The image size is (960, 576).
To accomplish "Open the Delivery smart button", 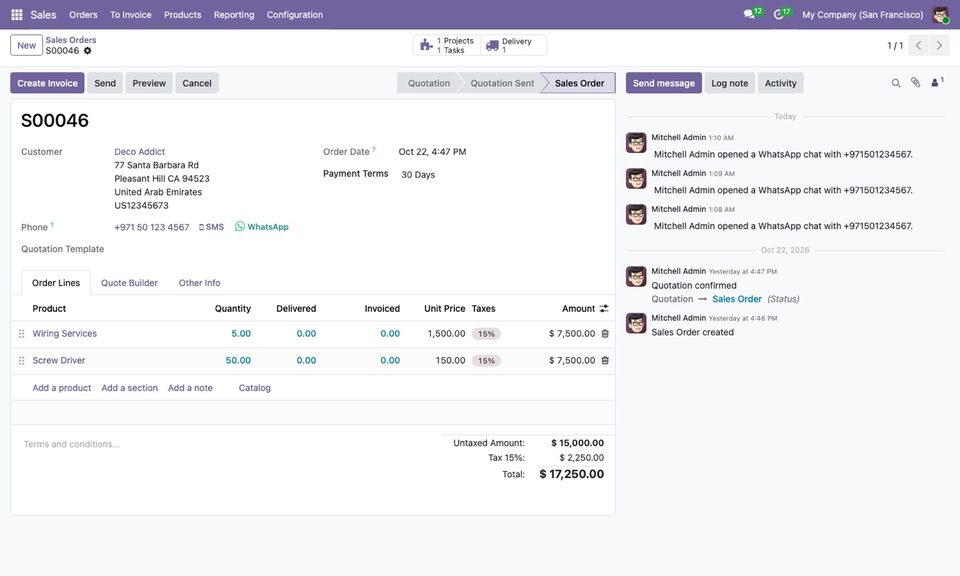I will click(513, 45).
